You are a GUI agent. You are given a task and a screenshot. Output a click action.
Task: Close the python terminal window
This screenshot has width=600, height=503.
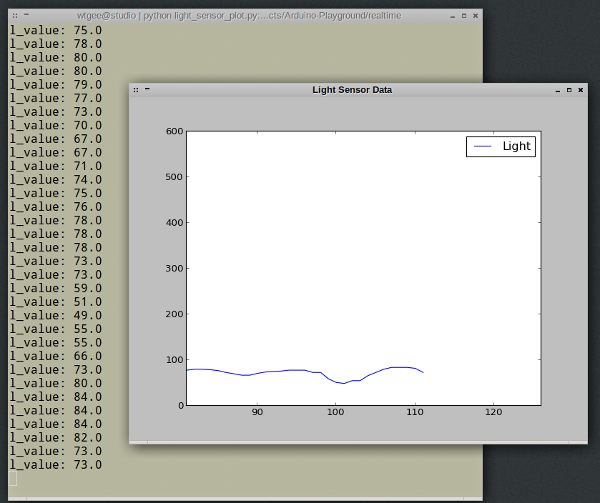coord(475,16)
